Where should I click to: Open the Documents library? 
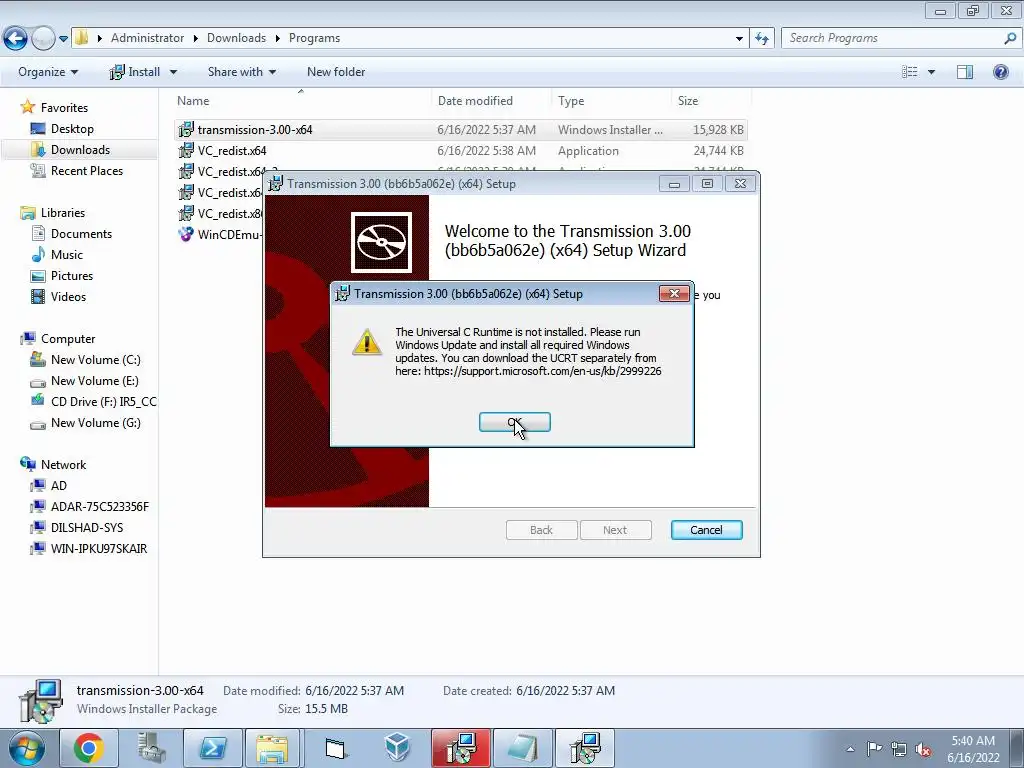click(x=81, y=234)
